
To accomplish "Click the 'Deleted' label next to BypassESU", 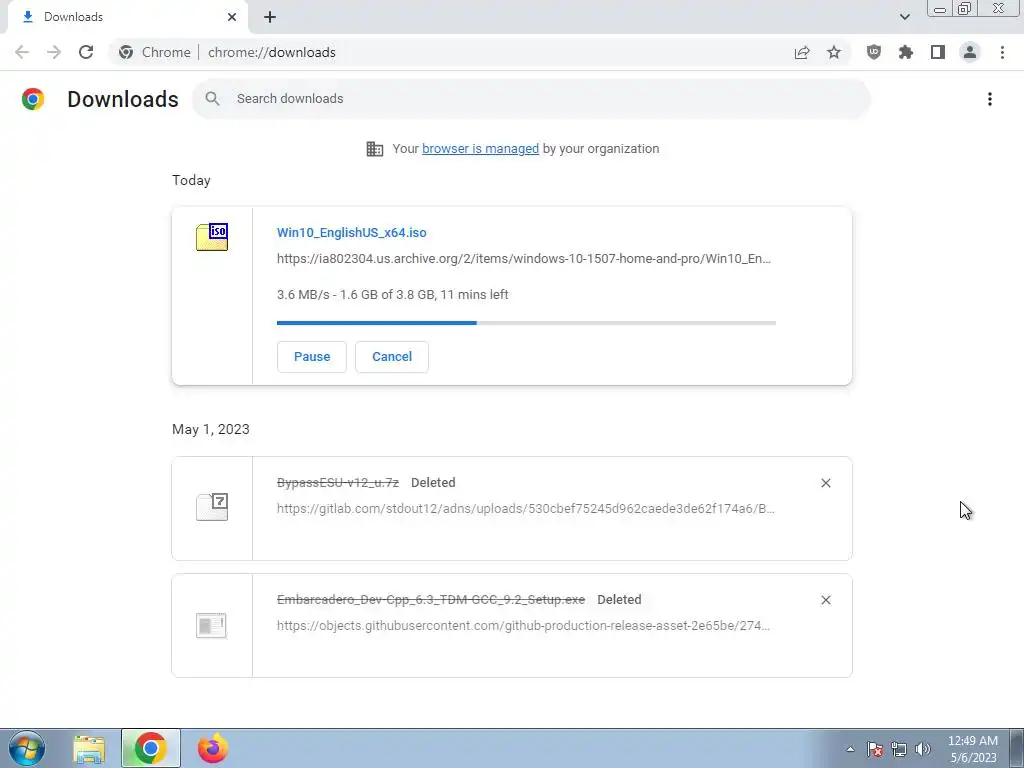I will point(433,483).
